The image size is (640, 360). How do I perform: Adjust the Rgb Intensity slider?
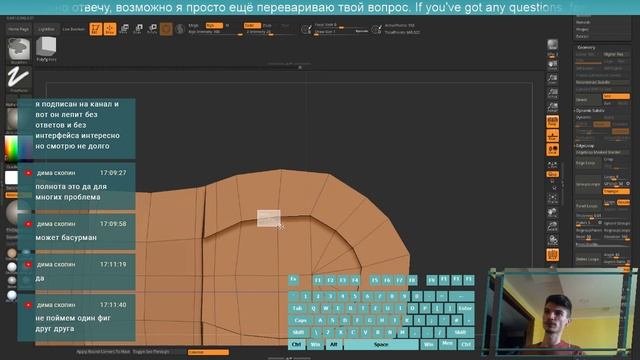[215, 32]
